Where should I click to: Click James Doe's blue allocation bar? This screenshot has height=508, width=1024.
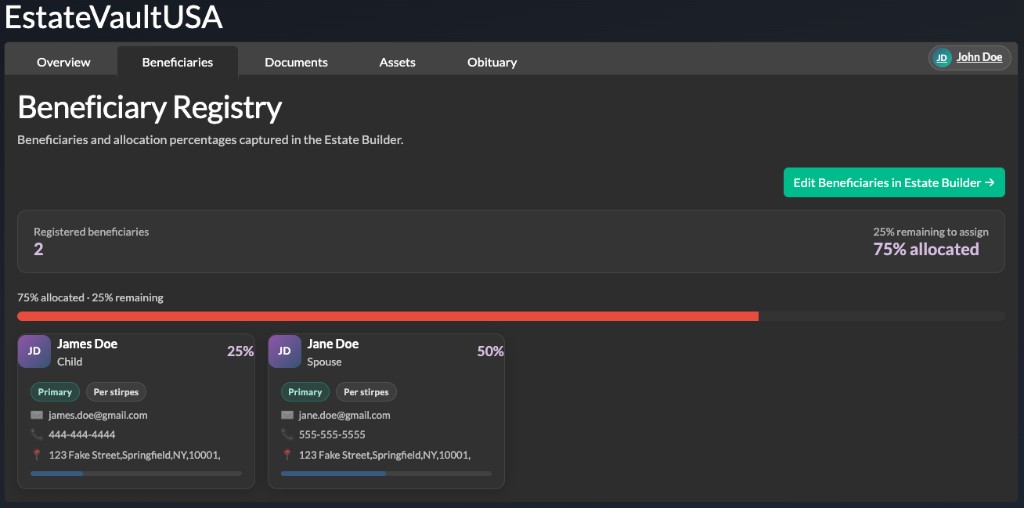click(x=57, y=473)
